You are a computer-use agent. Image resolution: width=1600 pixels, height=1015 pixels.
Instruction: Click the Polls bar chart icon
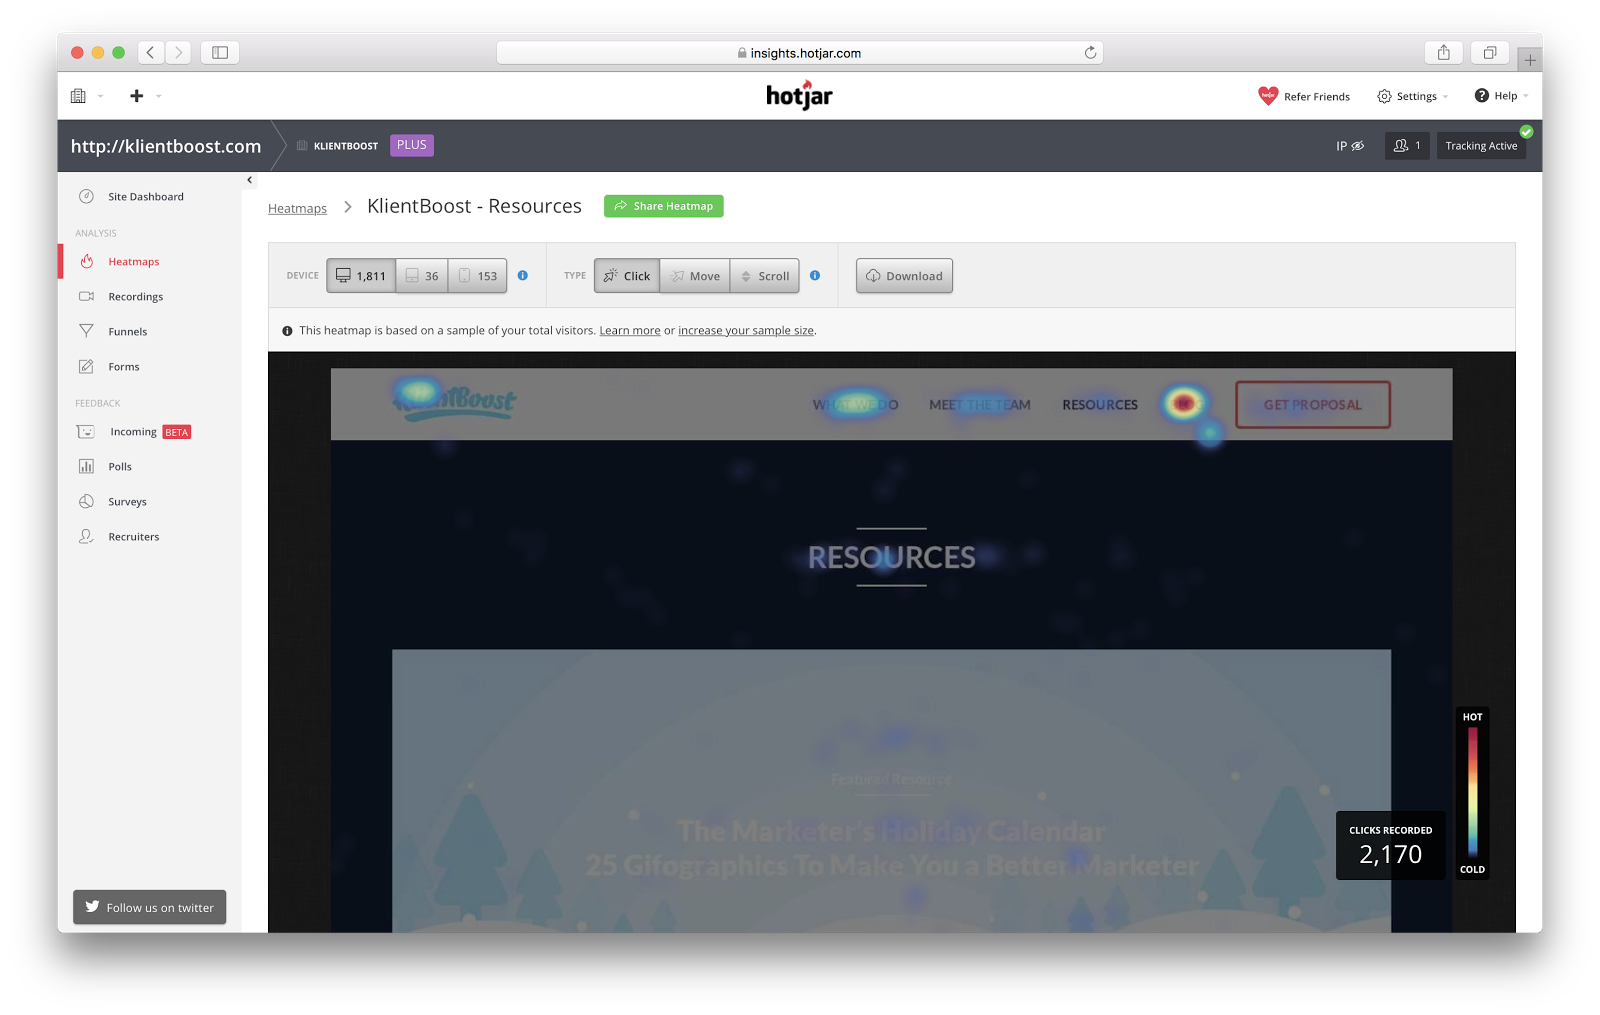click(87, 467)
